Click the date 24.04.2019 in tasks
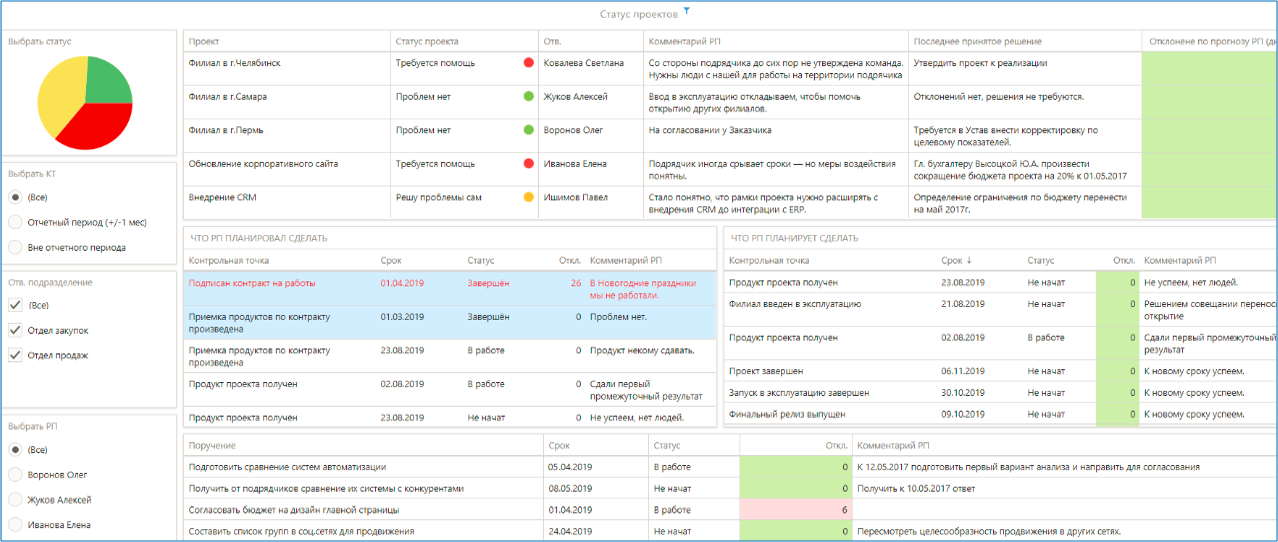 click(x=570, y=532)
